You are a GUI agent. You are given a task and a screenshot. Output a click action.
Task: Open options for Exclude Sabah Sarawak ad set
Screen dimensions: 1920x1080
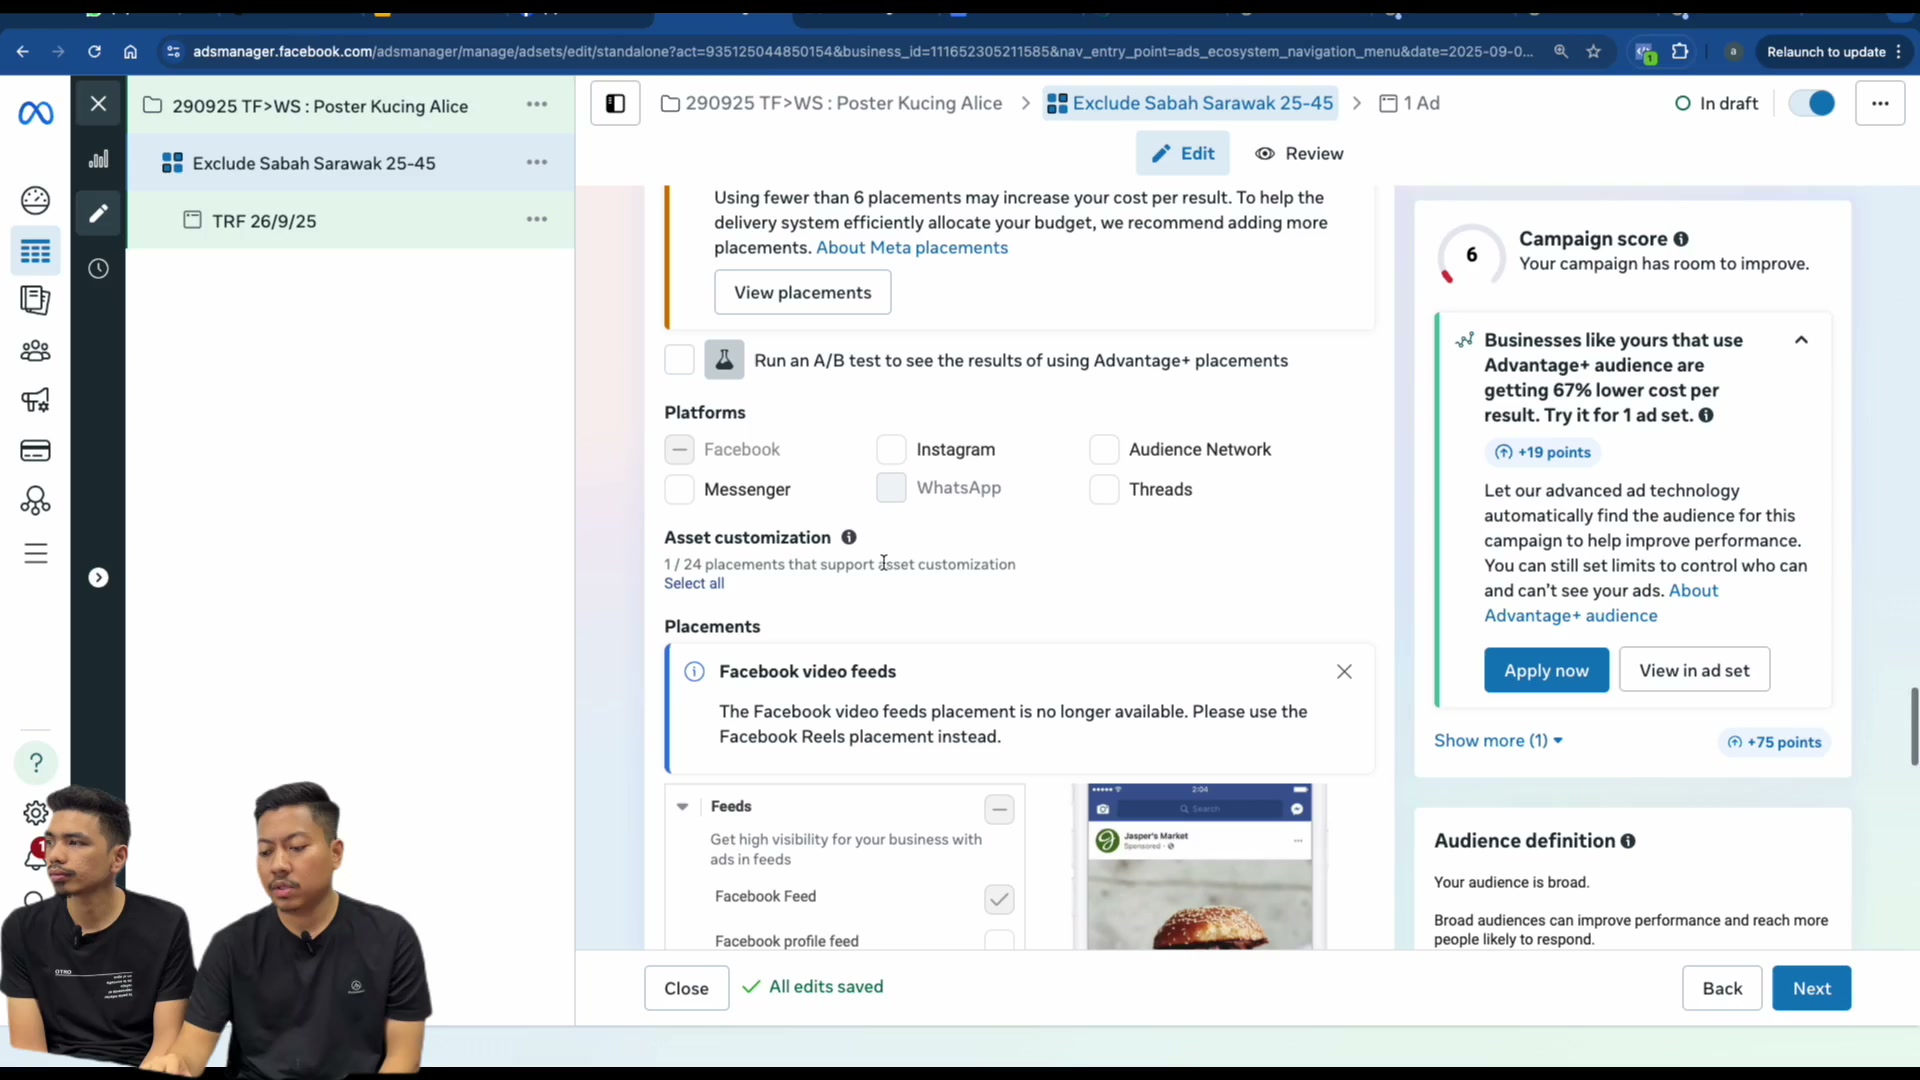[x=537, y=163]
